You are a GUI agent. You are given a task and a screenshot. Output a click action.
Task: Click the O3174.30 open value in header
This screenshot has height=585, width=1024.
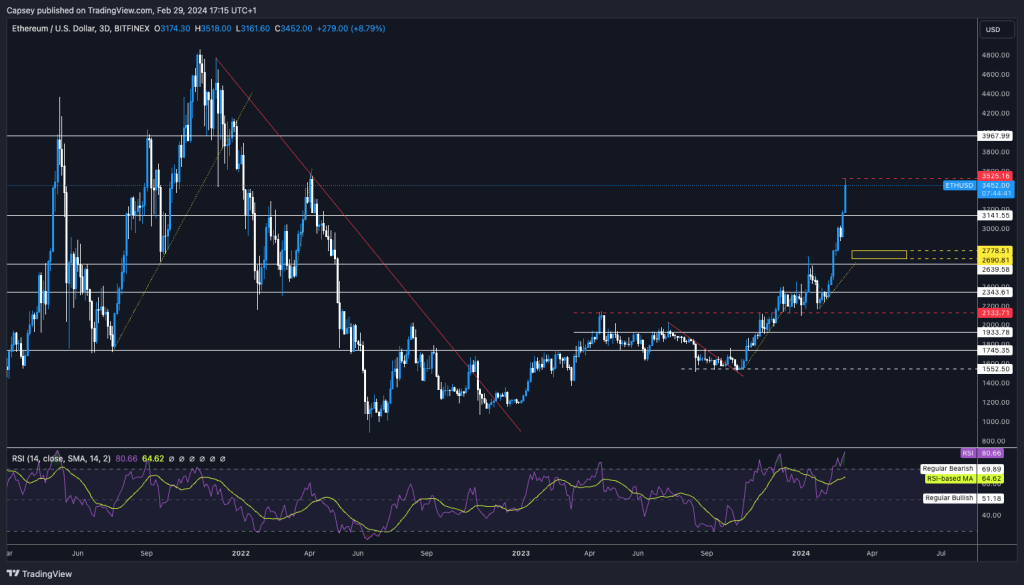(x=172, y=29)
